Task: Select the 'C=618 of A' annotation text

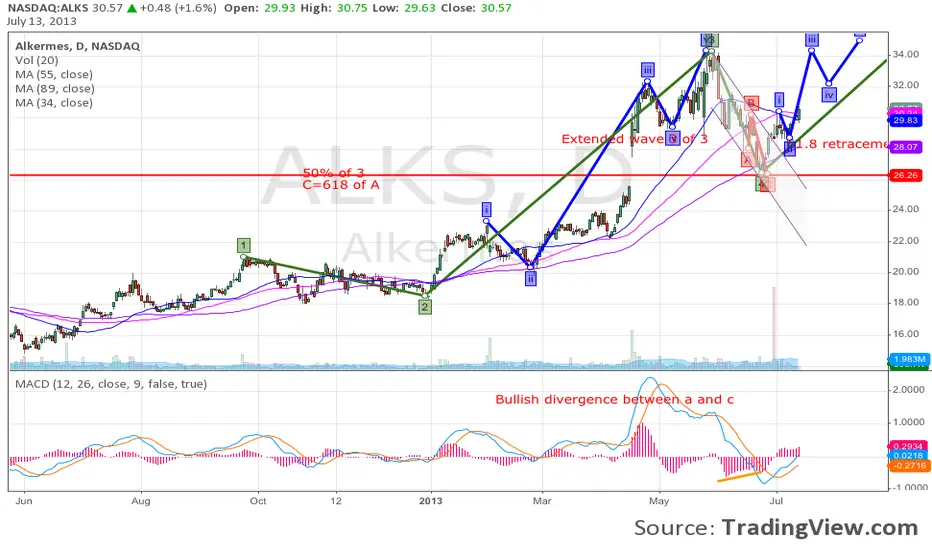Action: point(341,184)
